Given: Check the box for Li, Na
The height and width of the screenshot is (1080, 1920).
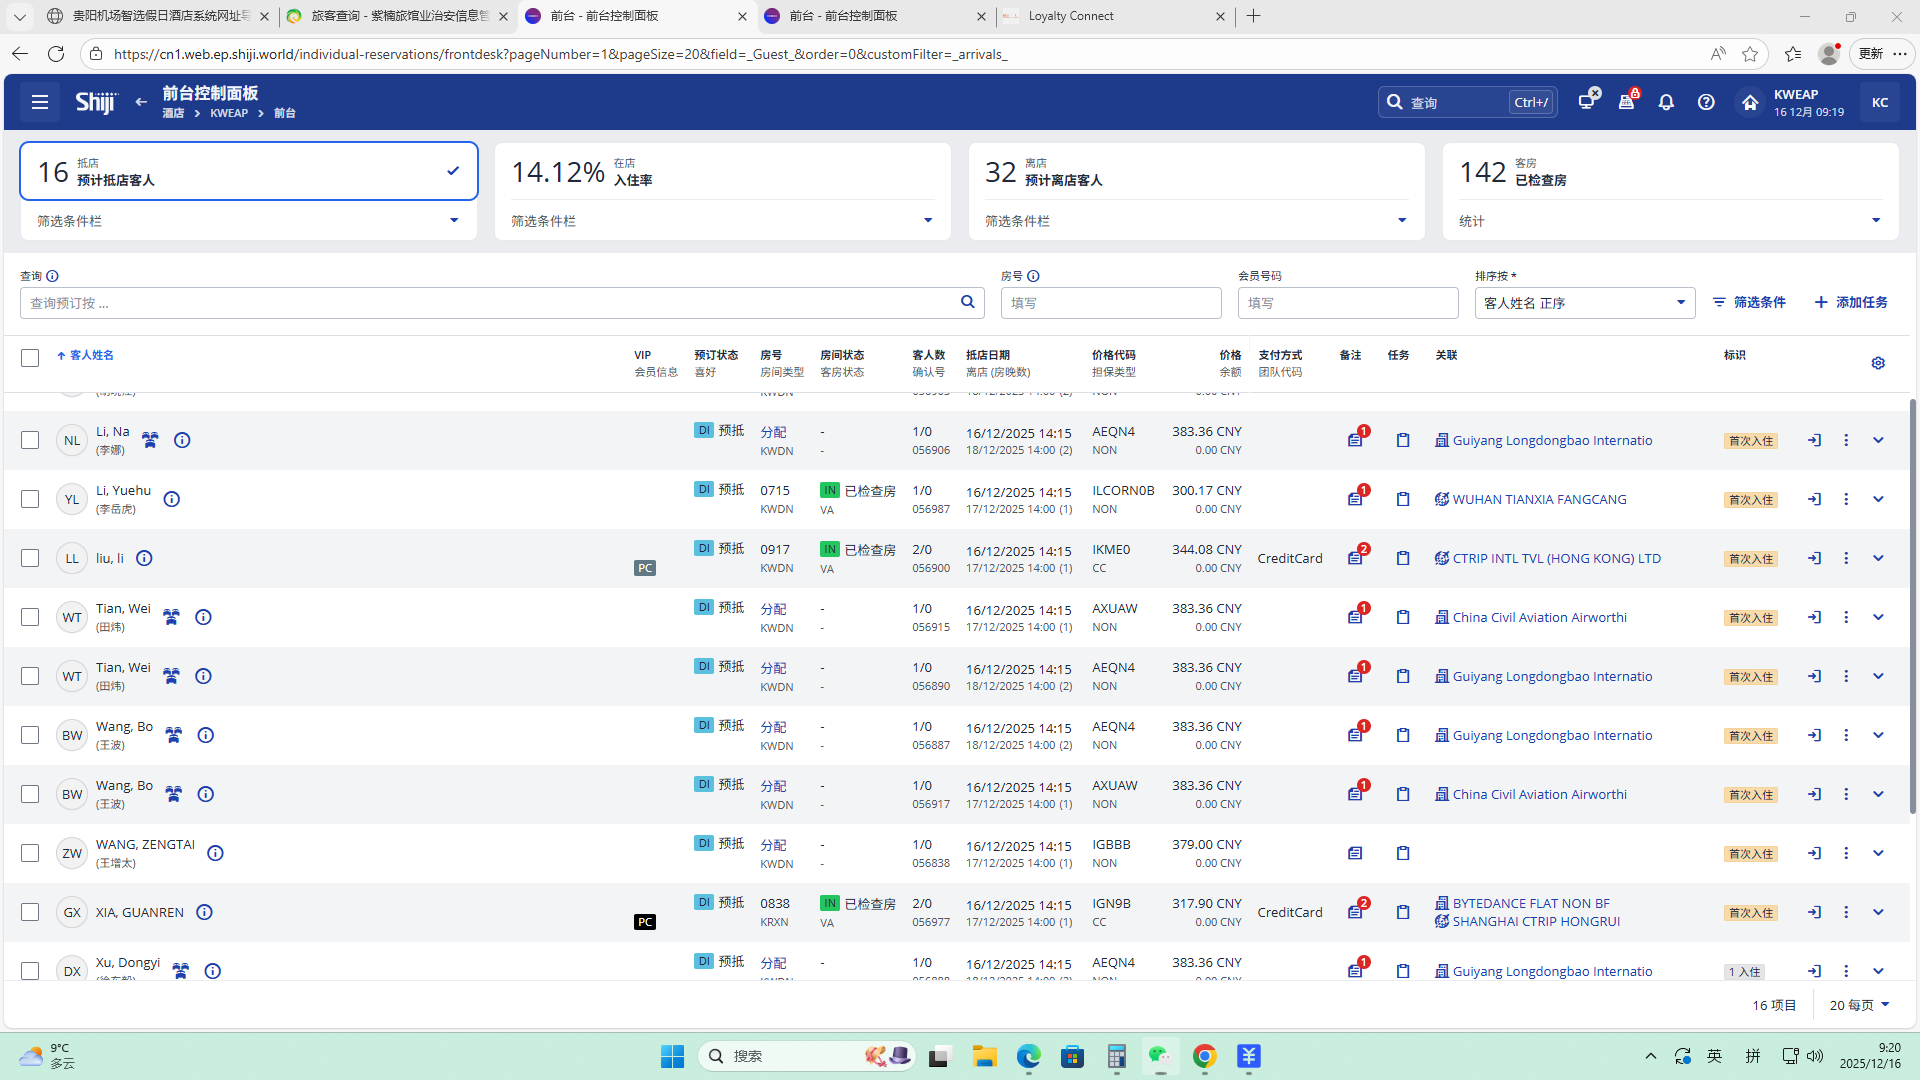Looking at the screenshot, I should pos(30,440).
